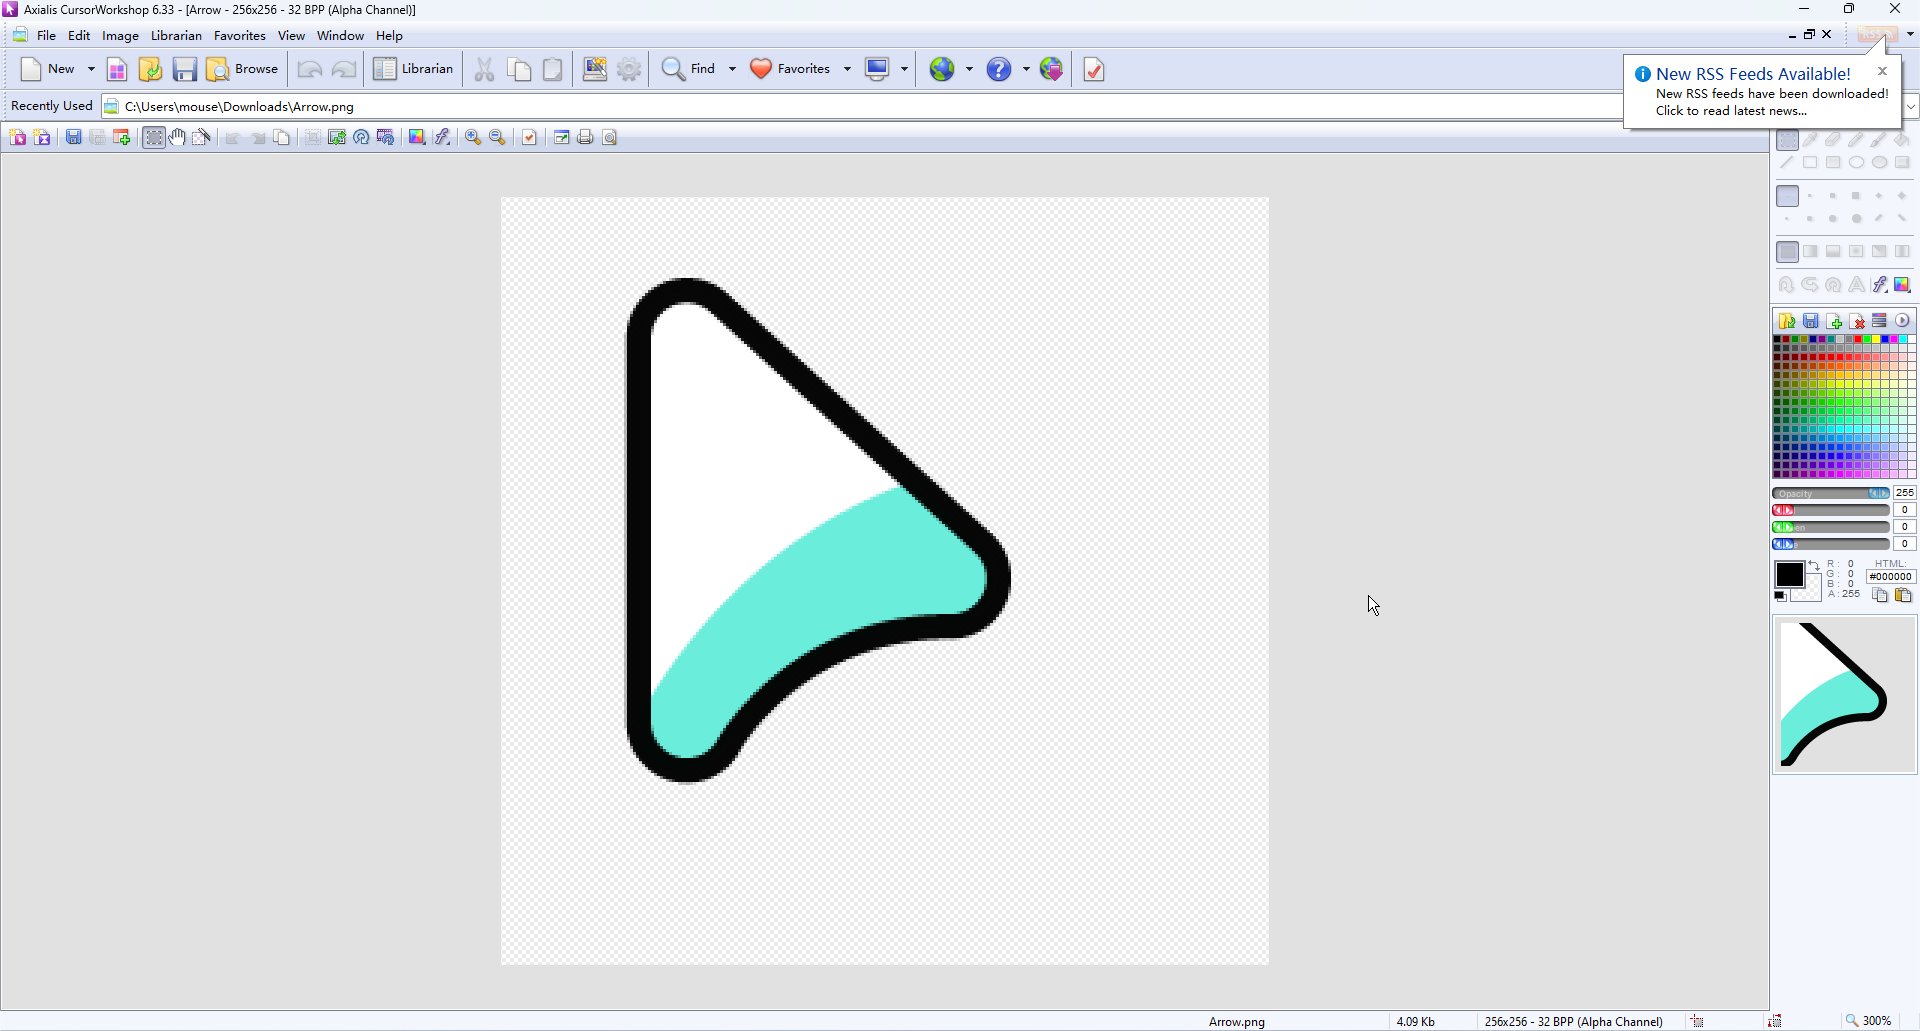Click the Librarian toolbar button

pos(414,69)
